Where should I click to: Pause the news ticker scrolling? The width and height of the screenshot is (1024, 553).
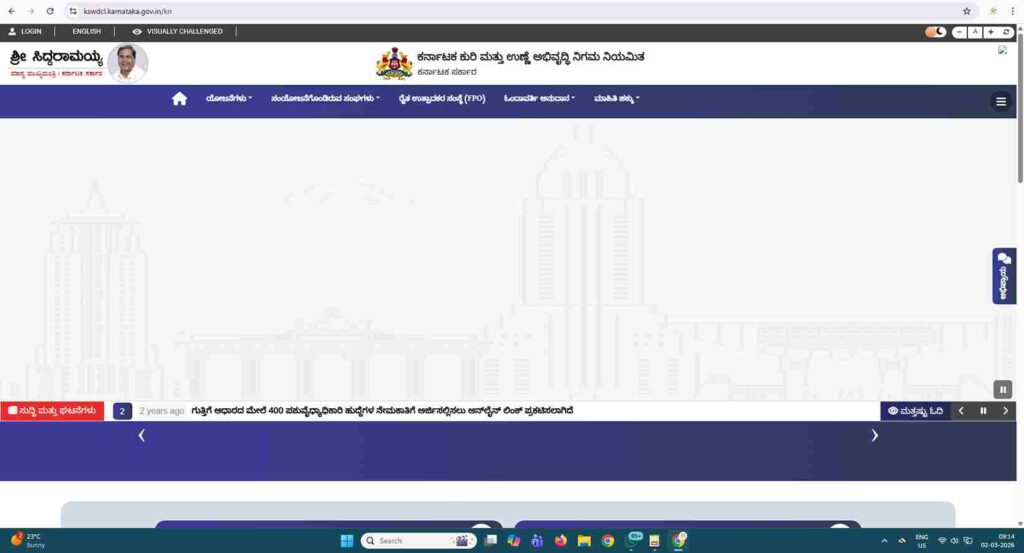(x=983, y=411)
